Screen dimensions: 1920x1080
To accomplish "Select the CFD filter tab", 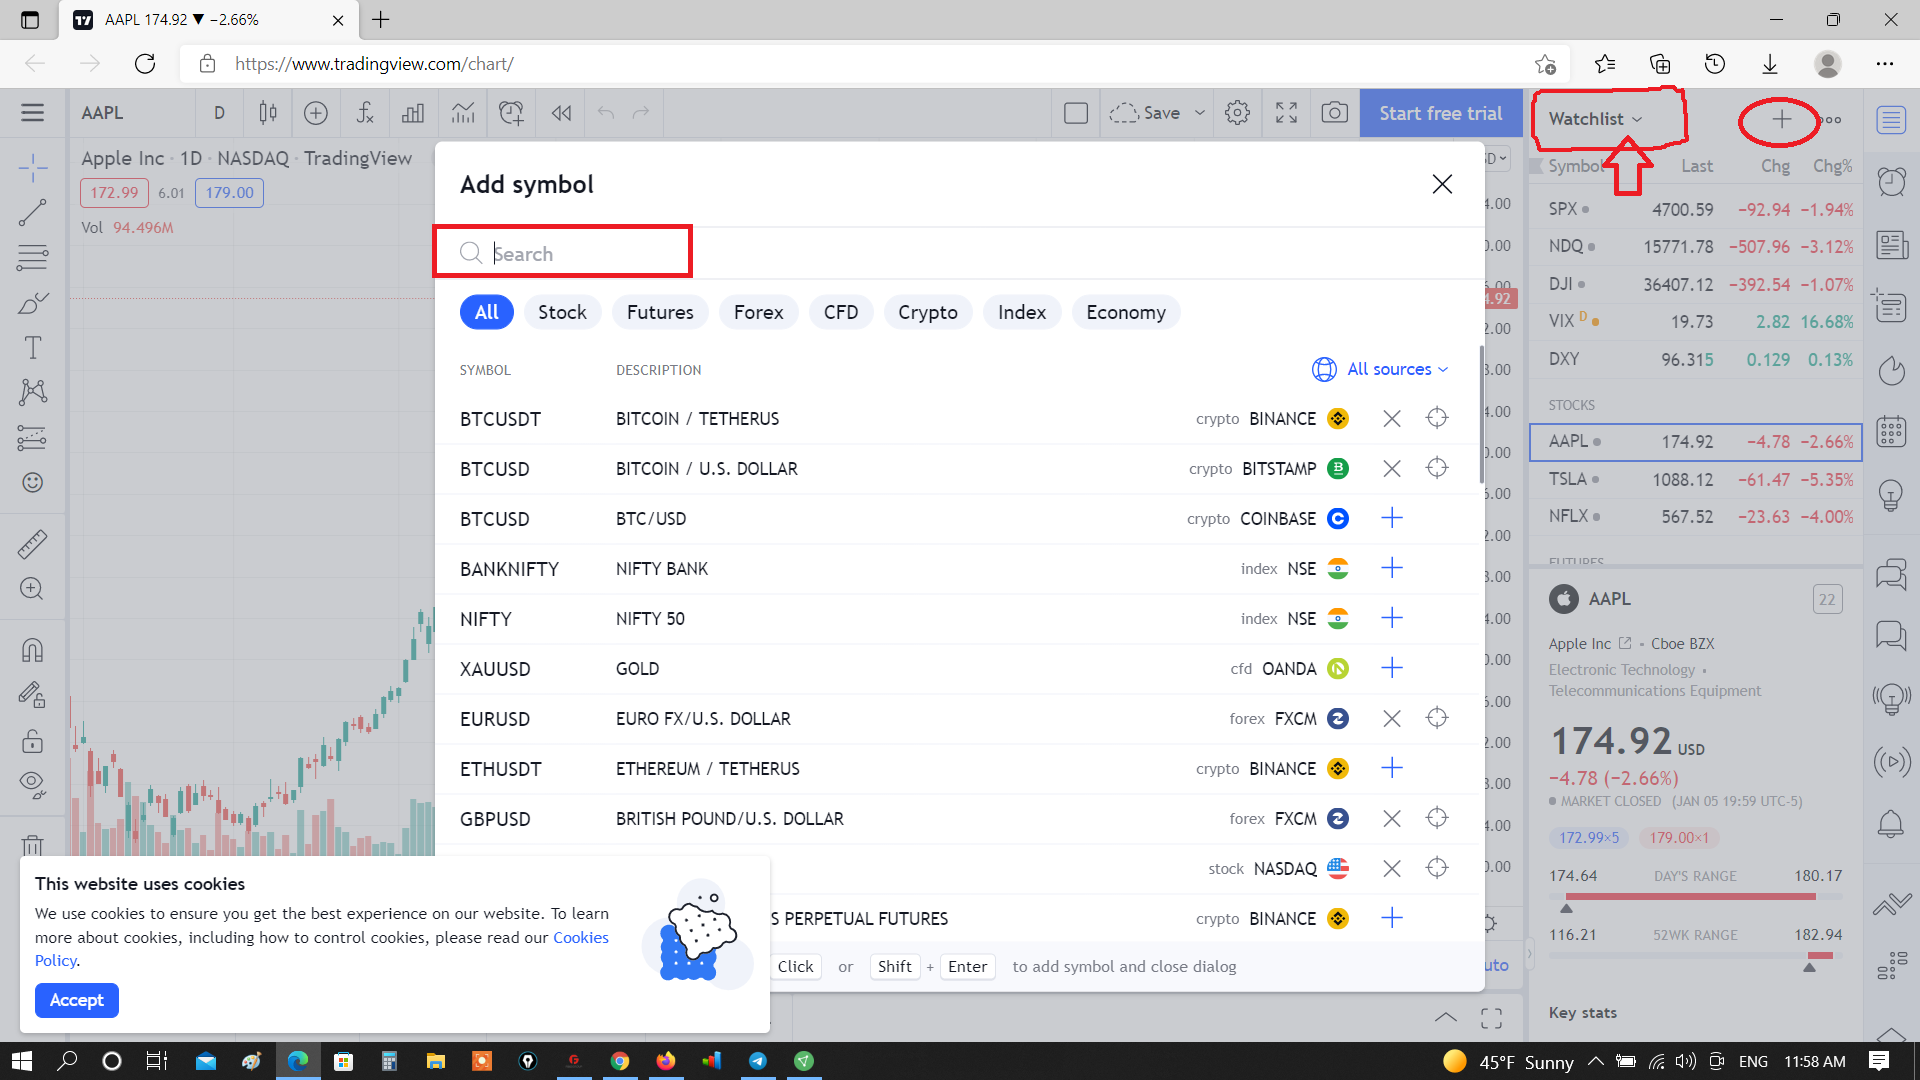I will [x=841, y=312].
